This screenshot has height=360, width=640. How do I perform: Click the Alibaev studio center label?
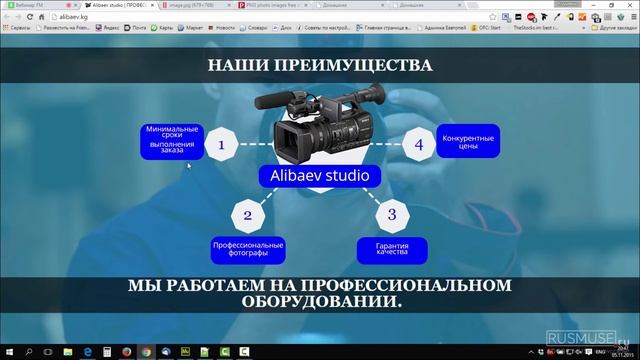320,176
